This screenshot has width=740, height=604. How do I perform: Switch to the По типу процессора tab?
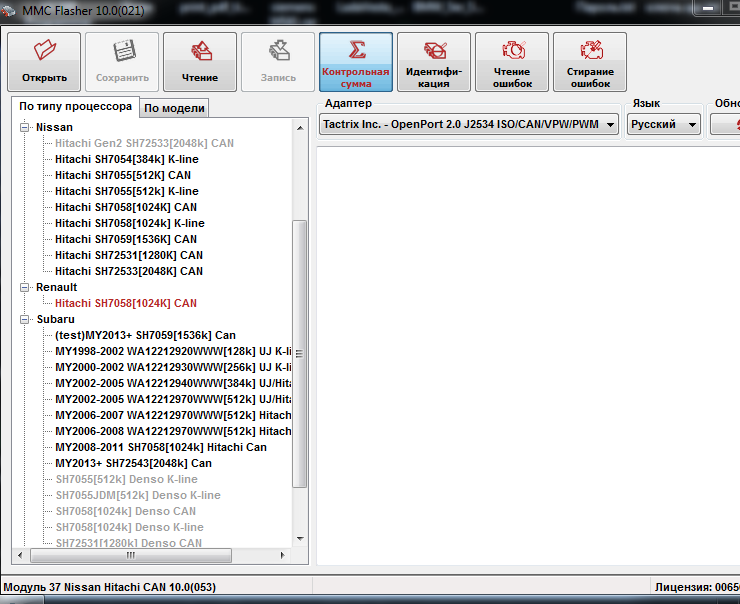[x=76, y=107]
